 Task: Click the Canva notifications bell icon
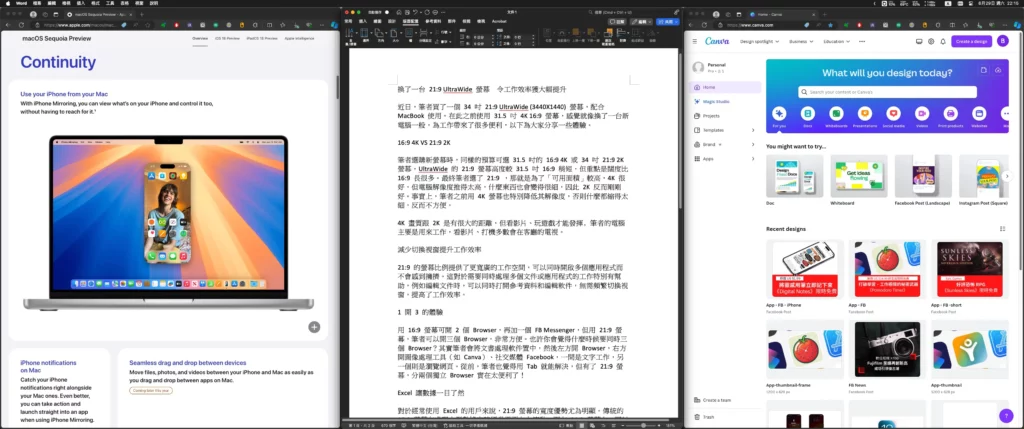point(943,41)
